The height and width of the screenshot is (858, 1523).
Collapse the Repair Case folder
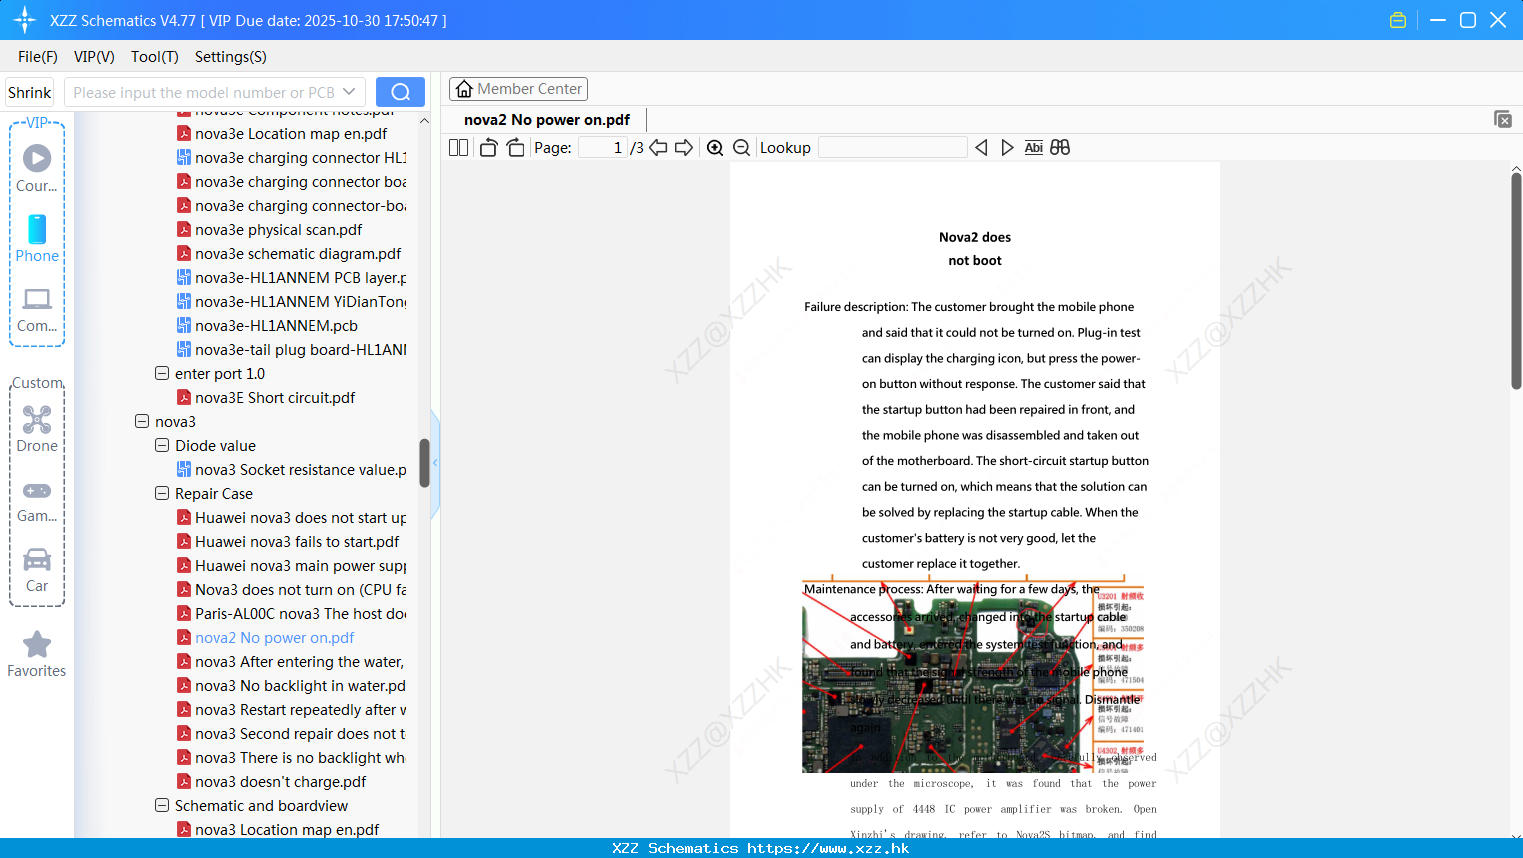pyautogui.click(x=162, y=493)
